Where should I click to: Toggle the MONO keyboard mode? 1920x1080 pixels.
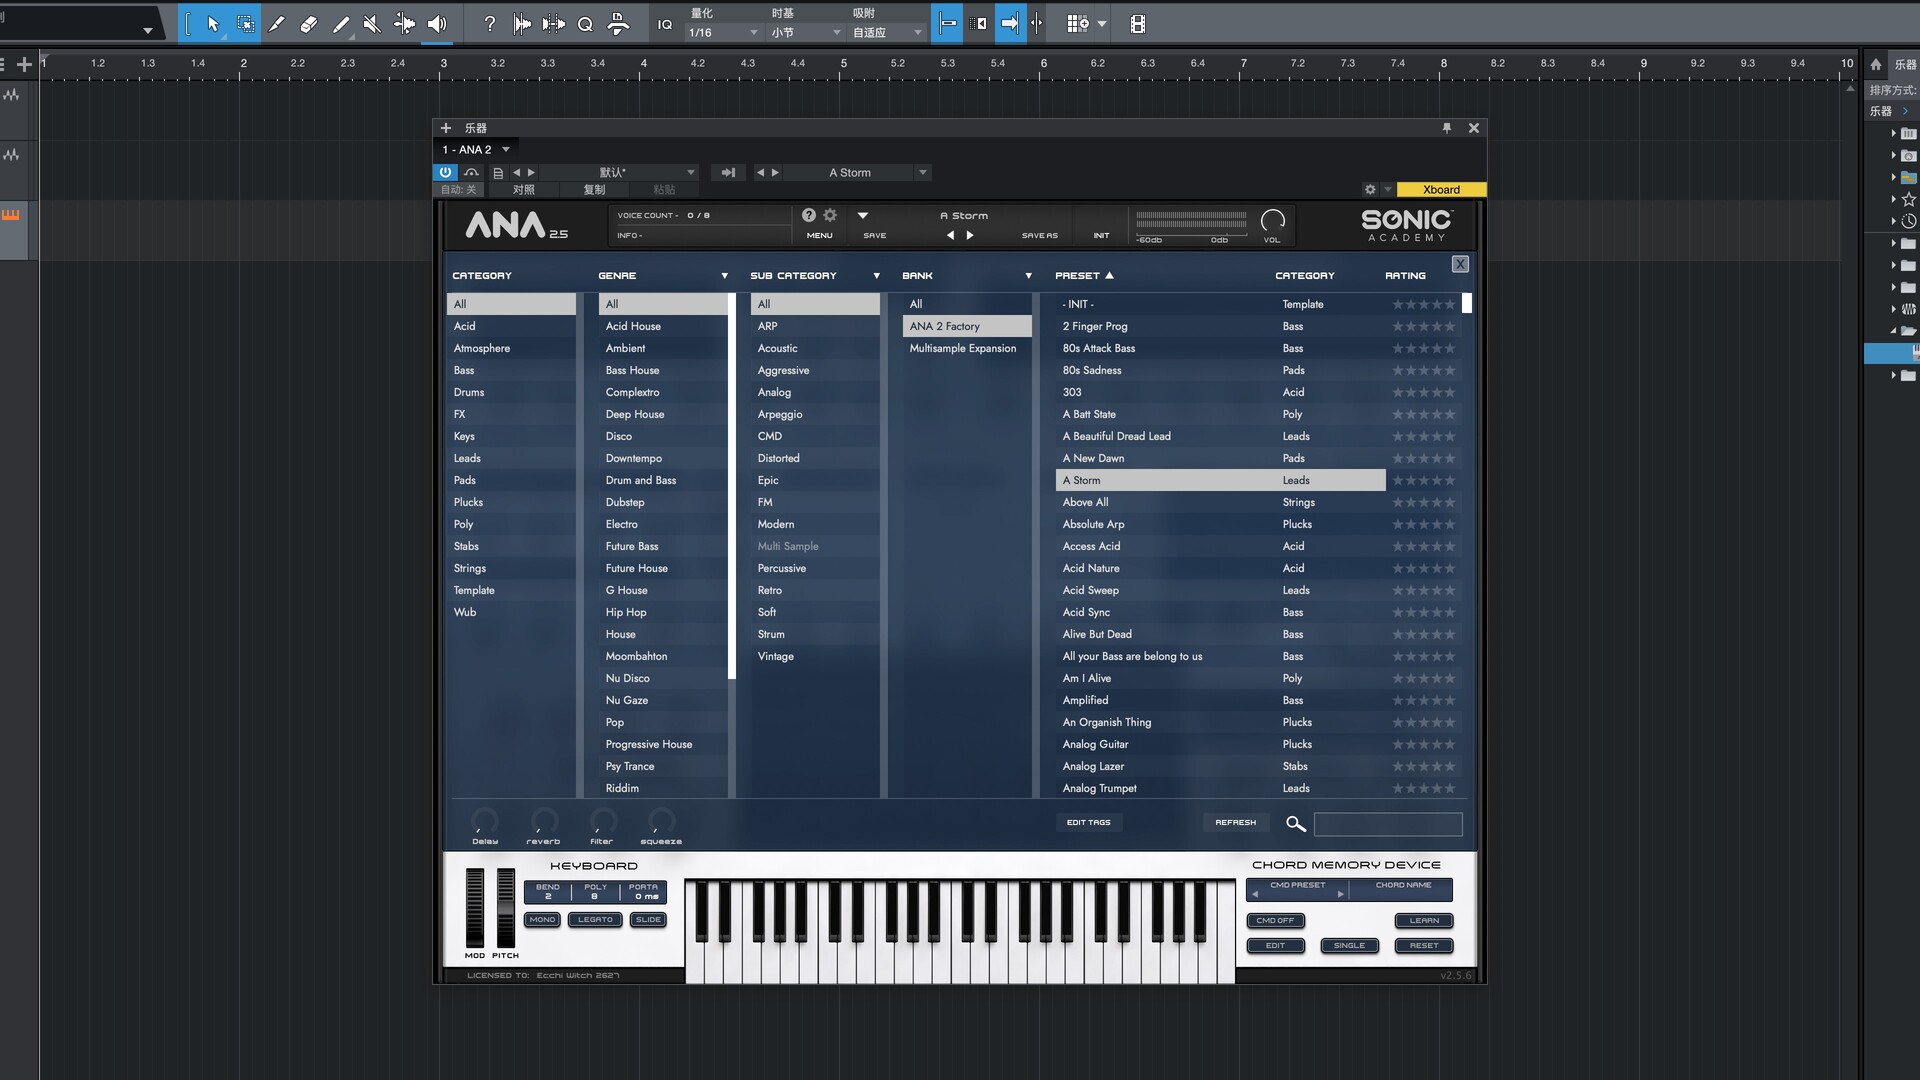[x=542, y=920]
